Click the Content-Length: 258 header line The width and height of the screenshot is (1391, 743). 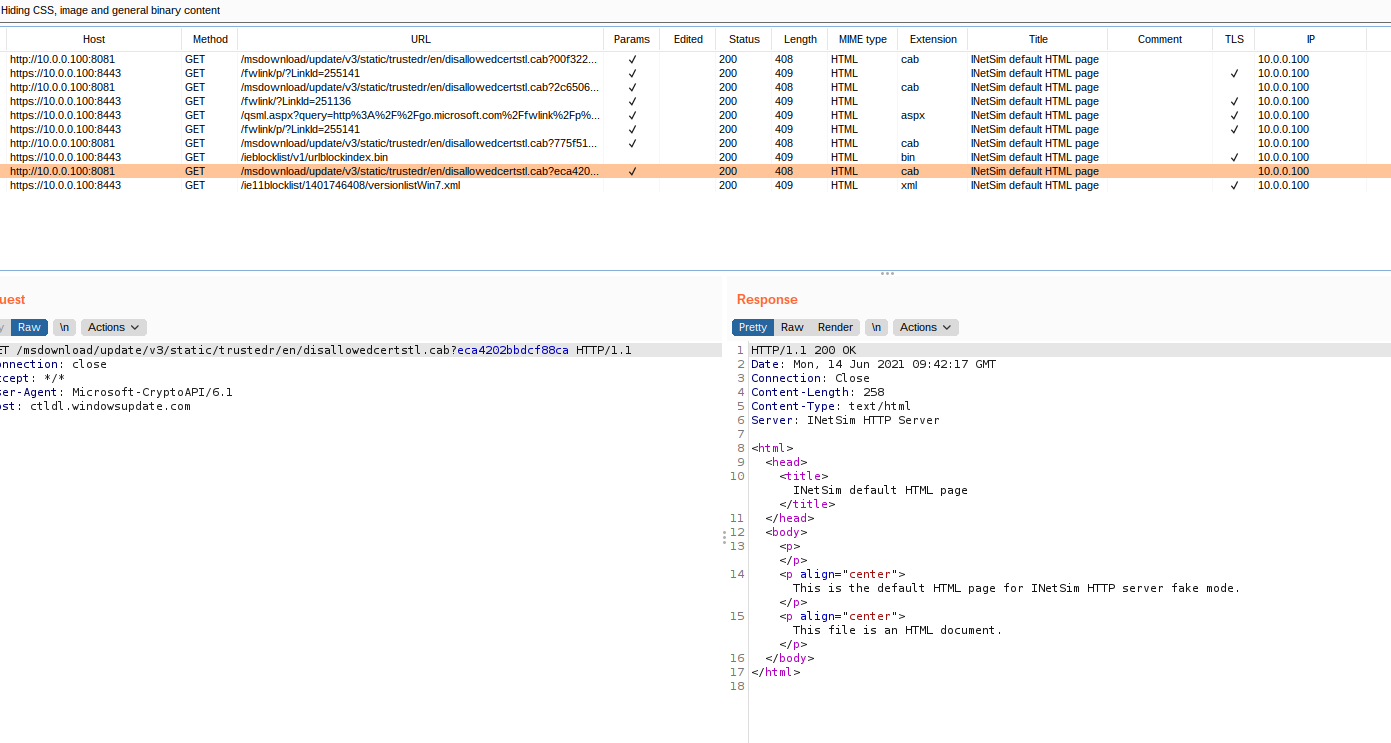tap(818, 392)
